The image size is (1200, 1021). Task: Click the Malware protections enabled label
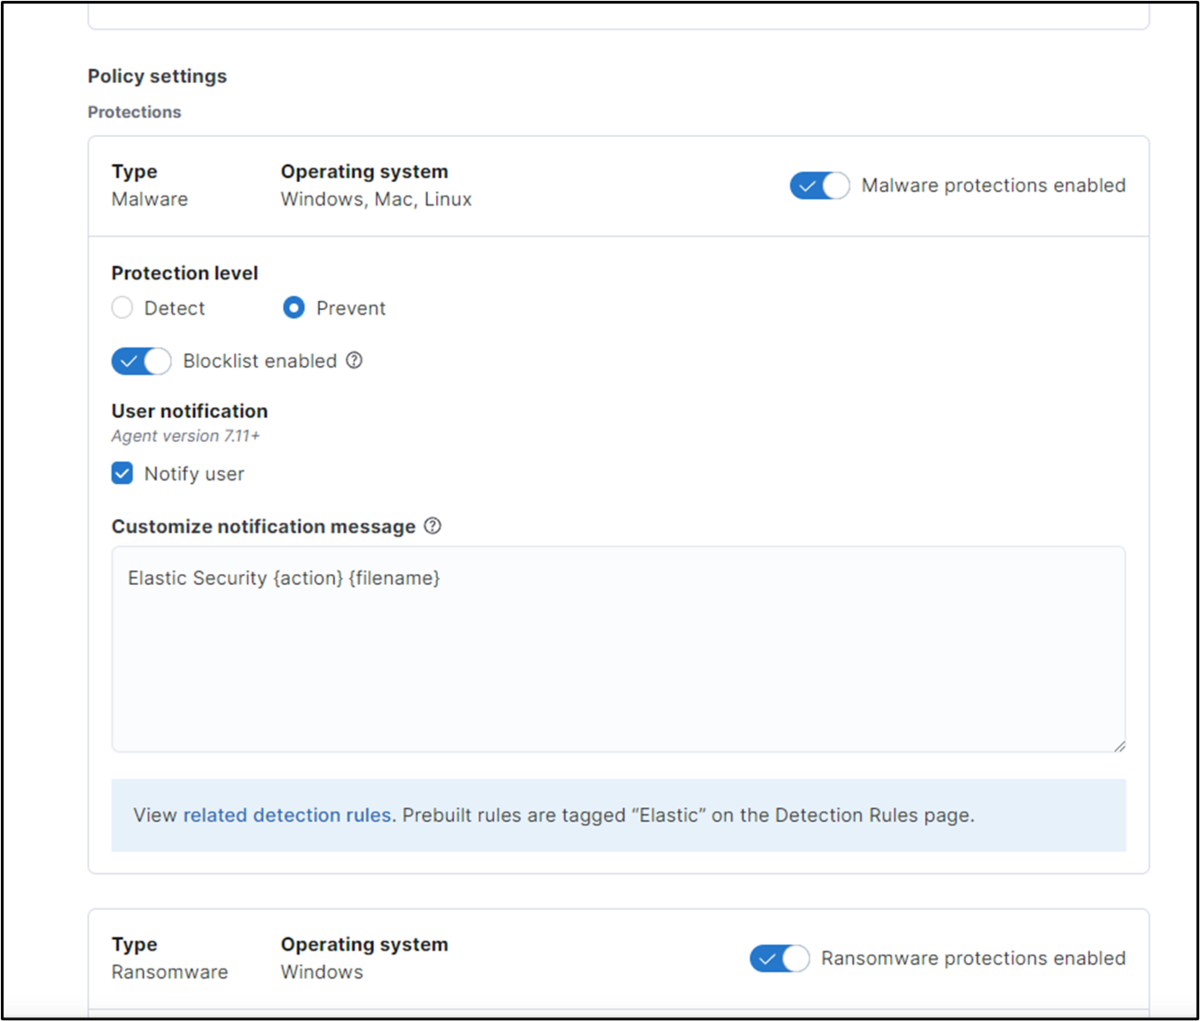coord(993,185)
